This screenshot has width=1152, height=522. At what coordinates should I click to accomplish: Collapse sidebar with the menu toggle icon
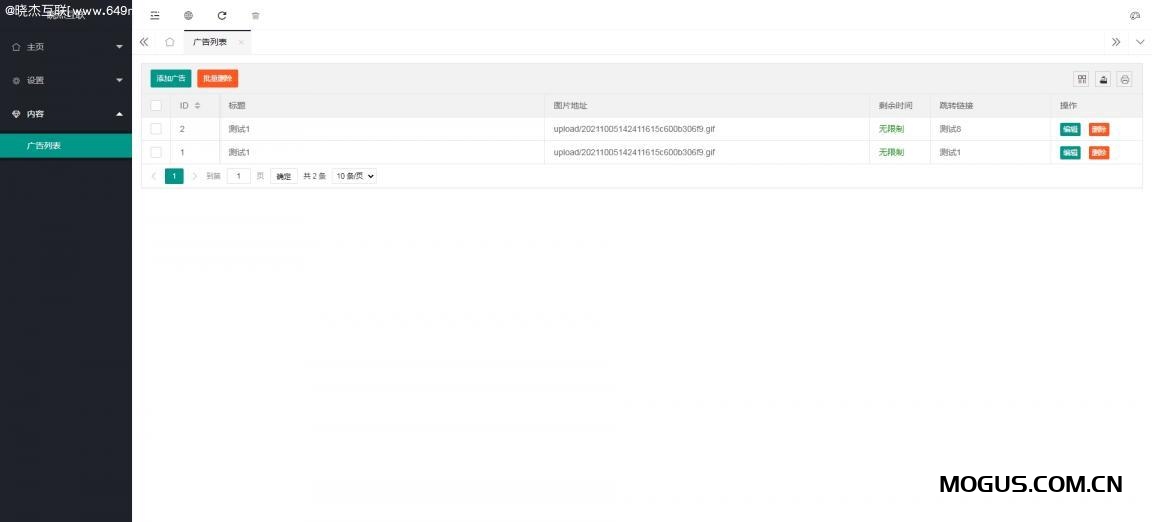155,16
